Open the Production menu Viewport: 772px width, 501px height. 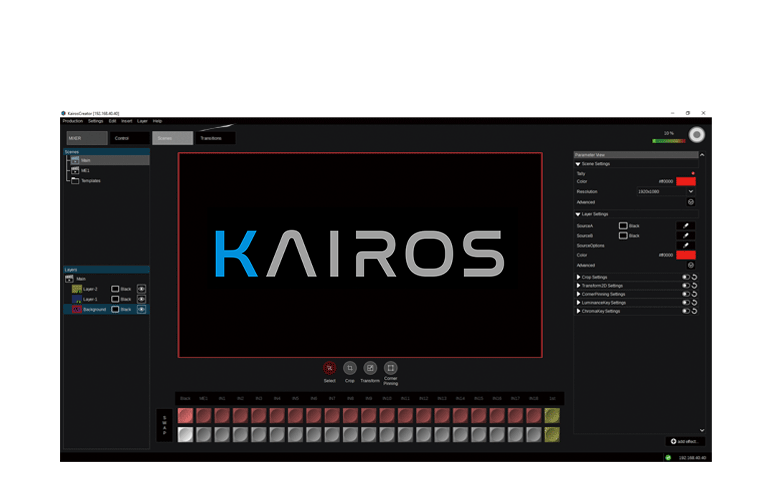click(x=72, y=121)
